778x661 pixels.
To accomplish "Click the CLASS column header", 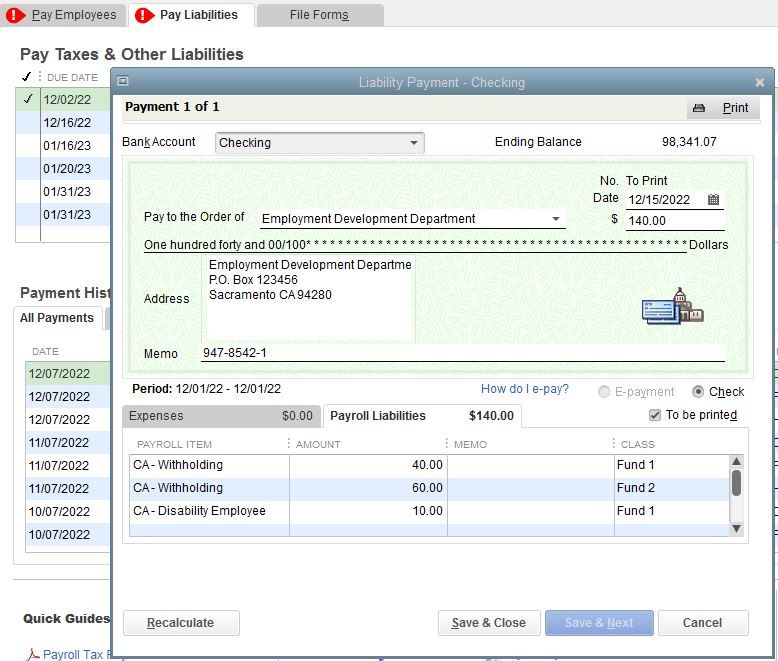I will coord(638,444).
